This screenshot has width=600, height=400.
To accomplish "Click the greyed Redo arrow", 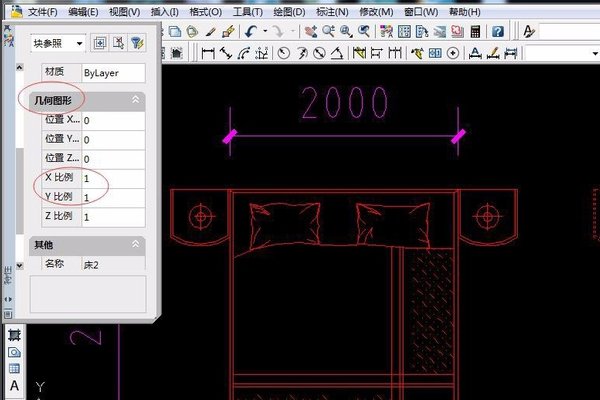I will click(278, 31).
